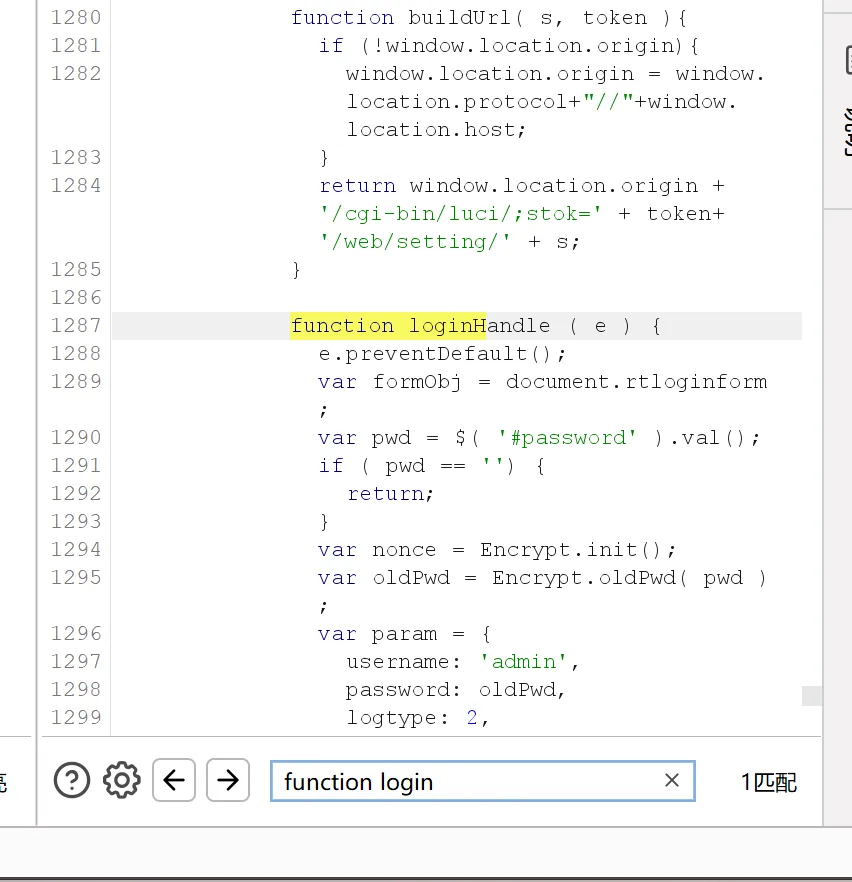Clear the 'function login' search text
This screenshot has width=852, height=882.
[672, 780]
